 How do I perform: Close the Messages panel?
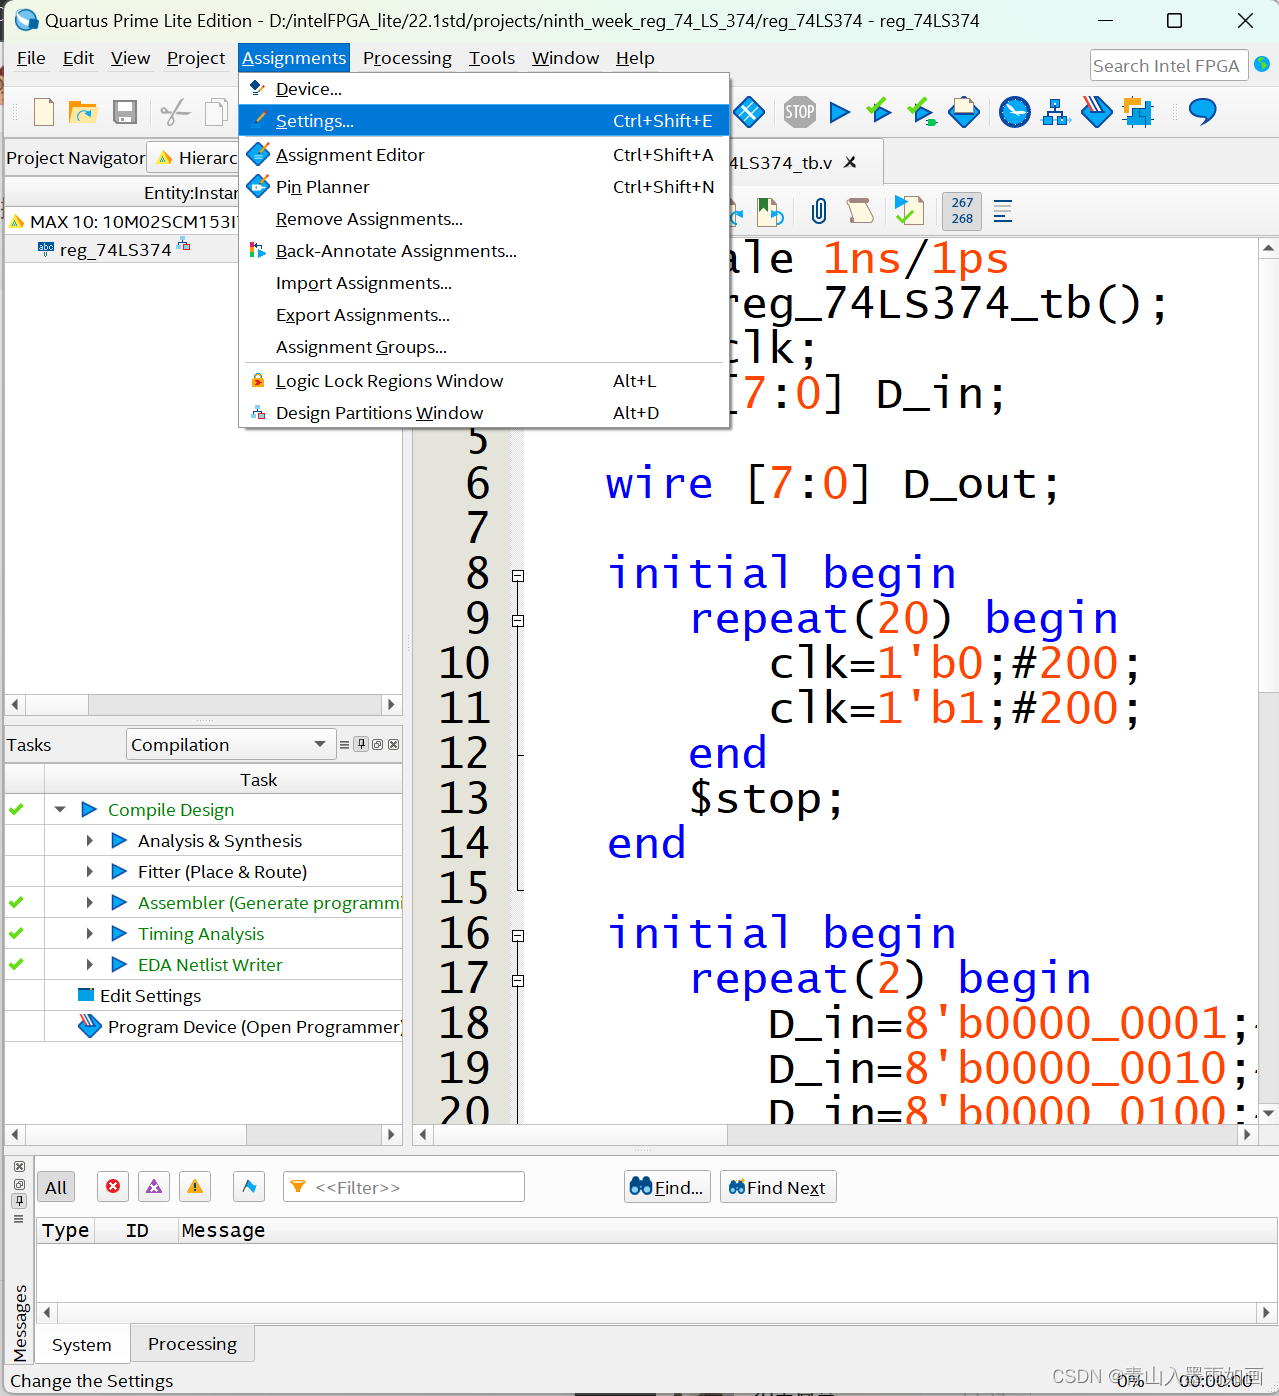pyautogui.click(x=19, y=1166)
